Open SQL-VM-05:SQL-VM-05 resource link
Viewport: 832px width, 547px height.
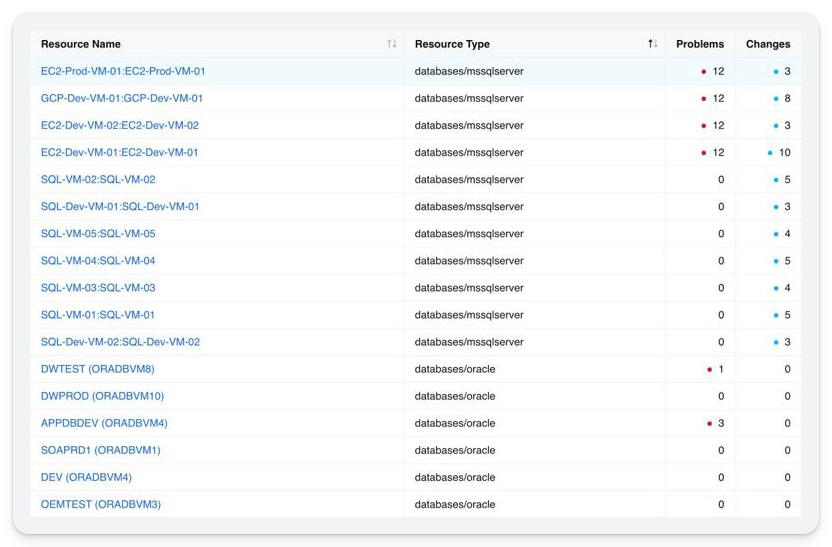click(98, 233)
